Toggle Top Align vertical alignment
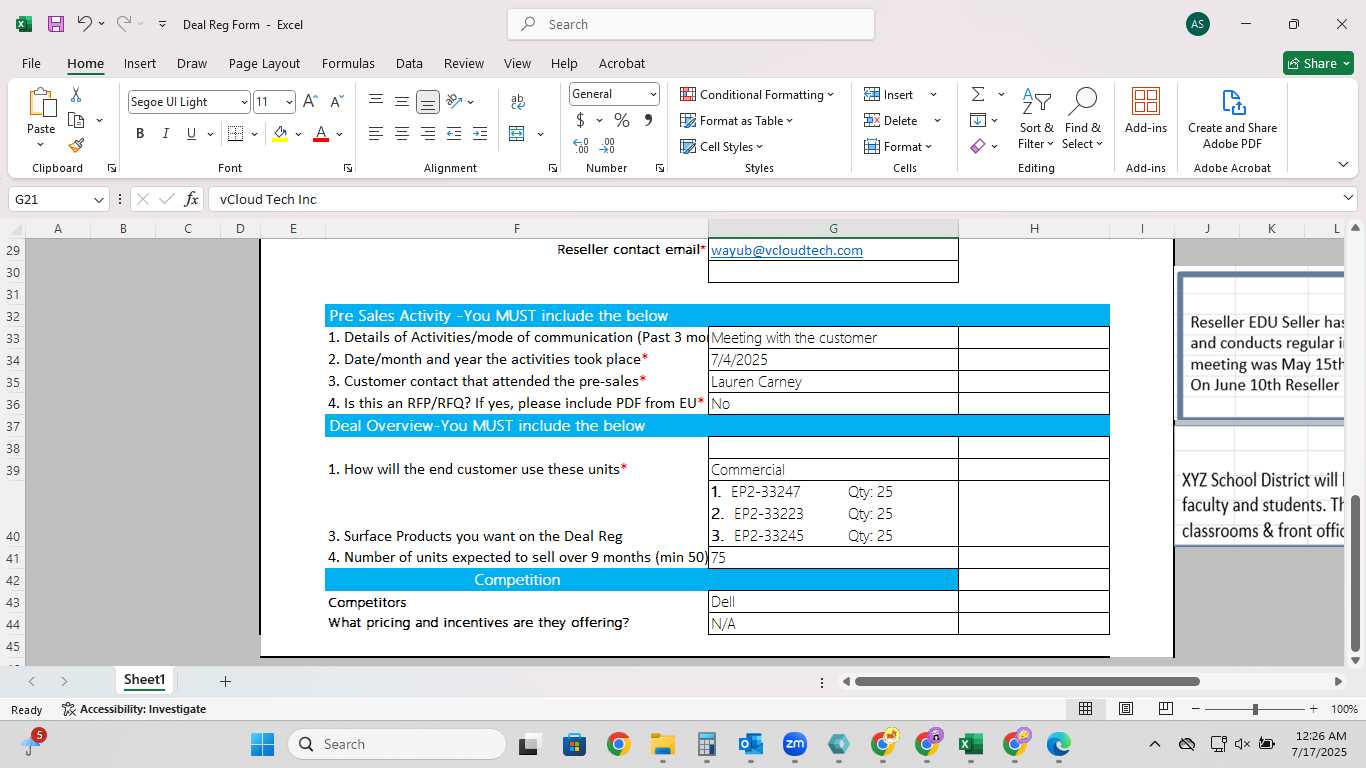This screenshot has height=768, width=1366. point(376,101)
